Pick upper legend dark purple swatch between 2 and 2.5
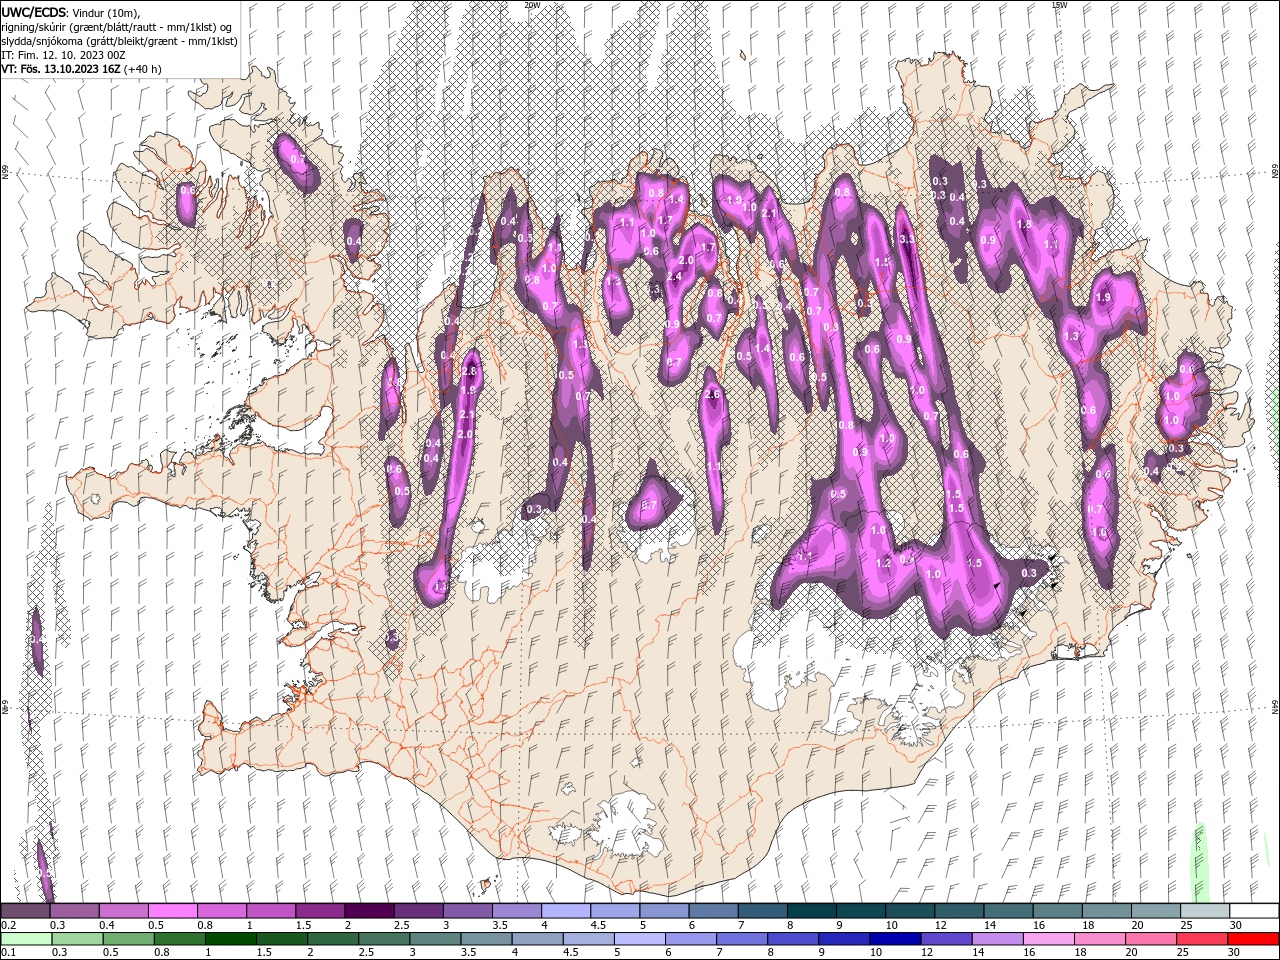This screenshot has height=960, width=1280. click(x=368, y=911)
